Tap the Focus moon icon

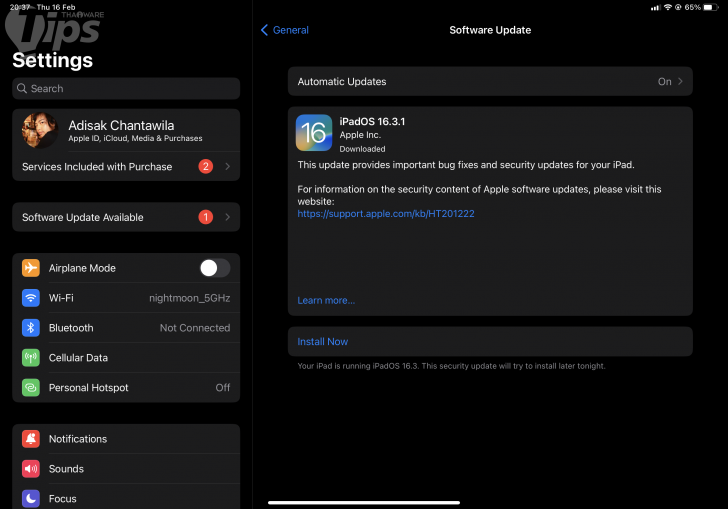click(31, 498)
